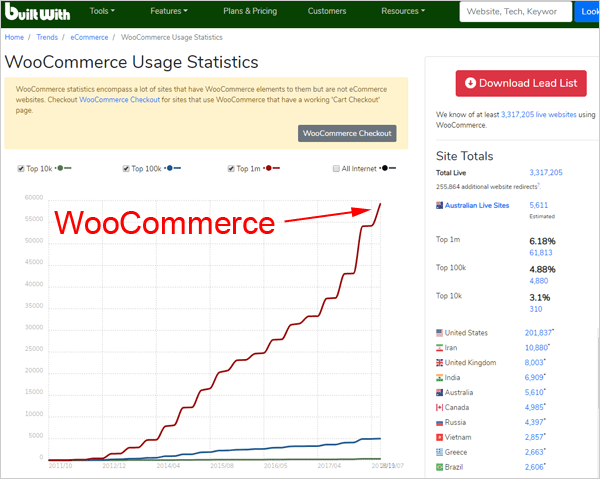This screenshot has width=600, height=479.
Task: Open Vietnam count 2,857
Action: coord(534,437)
